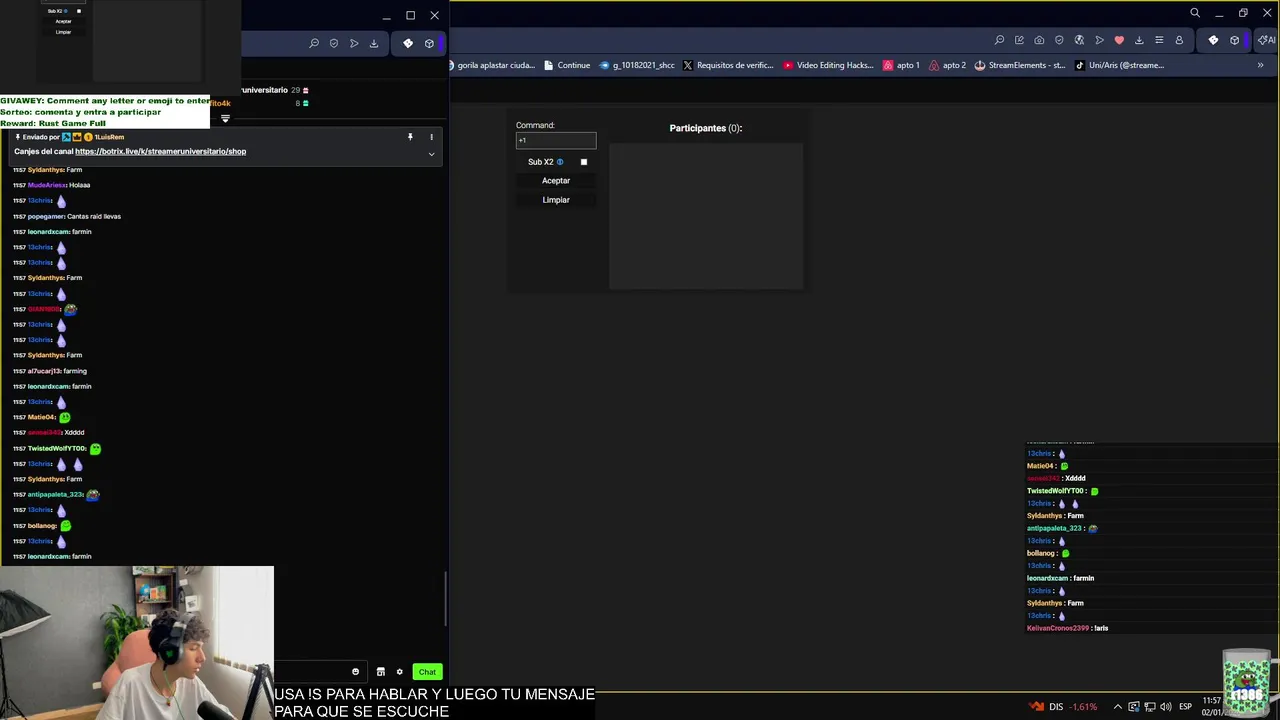Click username 'popegamer' in chat

[46, 216]
